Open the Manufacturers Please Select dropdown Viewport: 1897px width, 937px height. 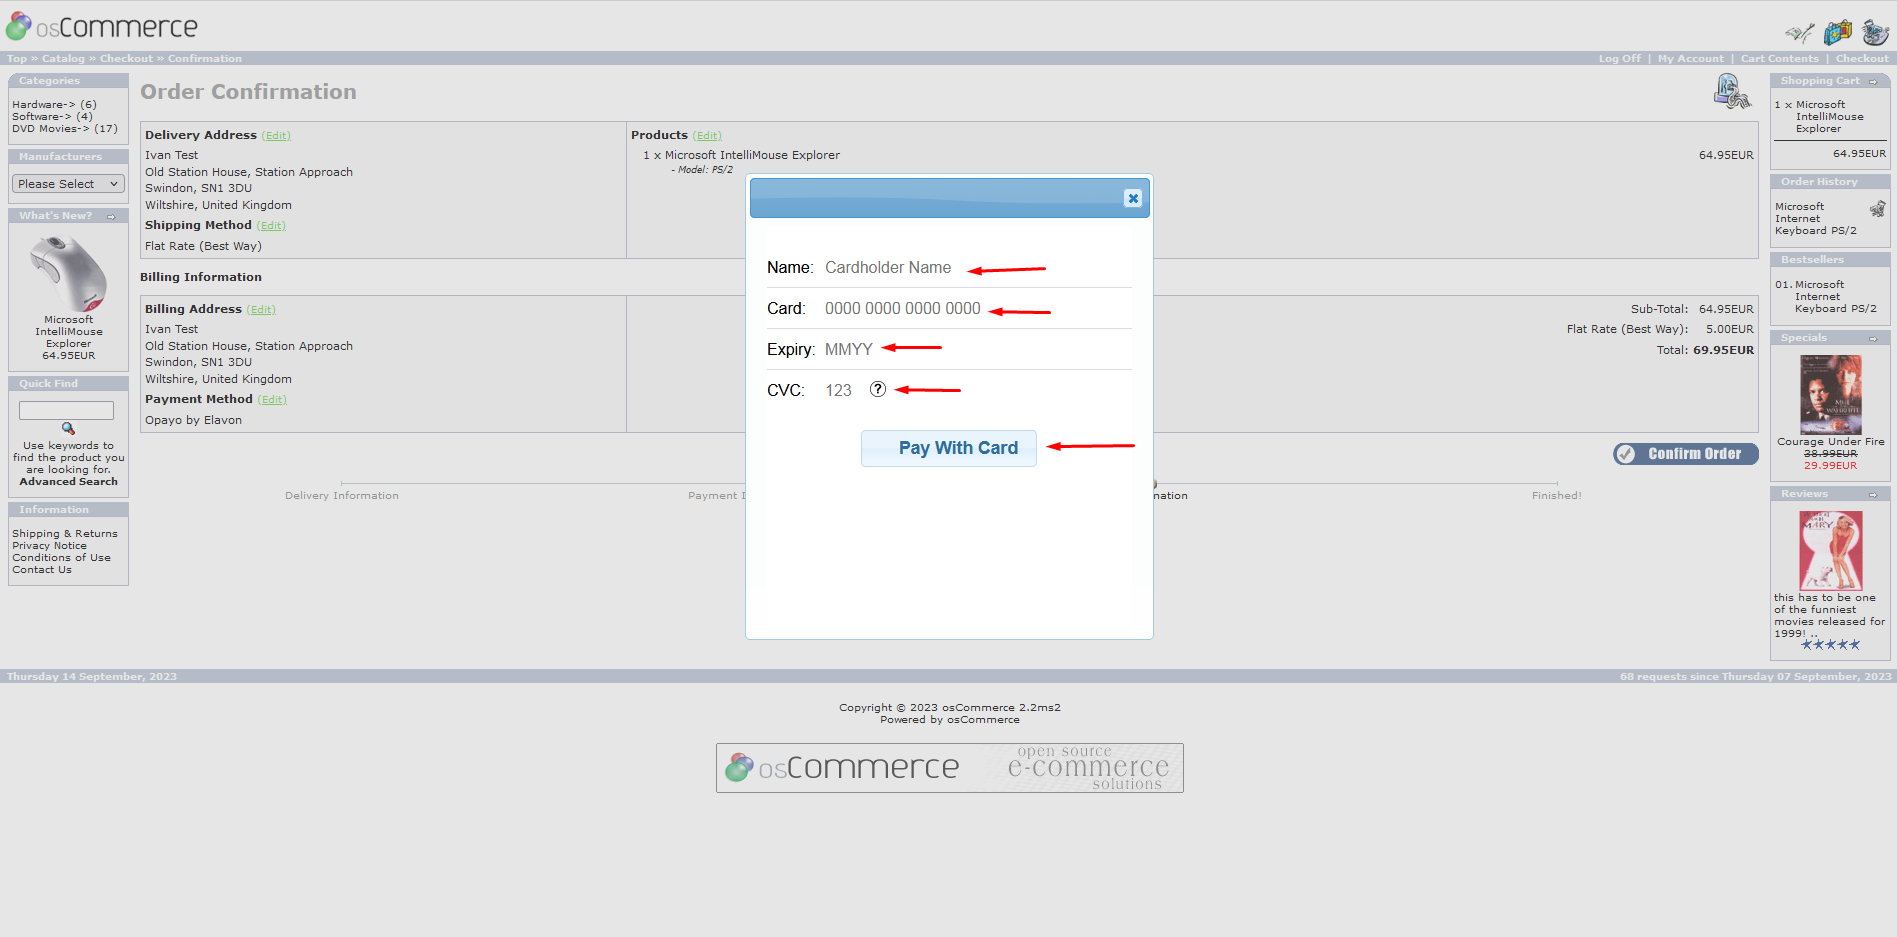[x=67, y=183]
